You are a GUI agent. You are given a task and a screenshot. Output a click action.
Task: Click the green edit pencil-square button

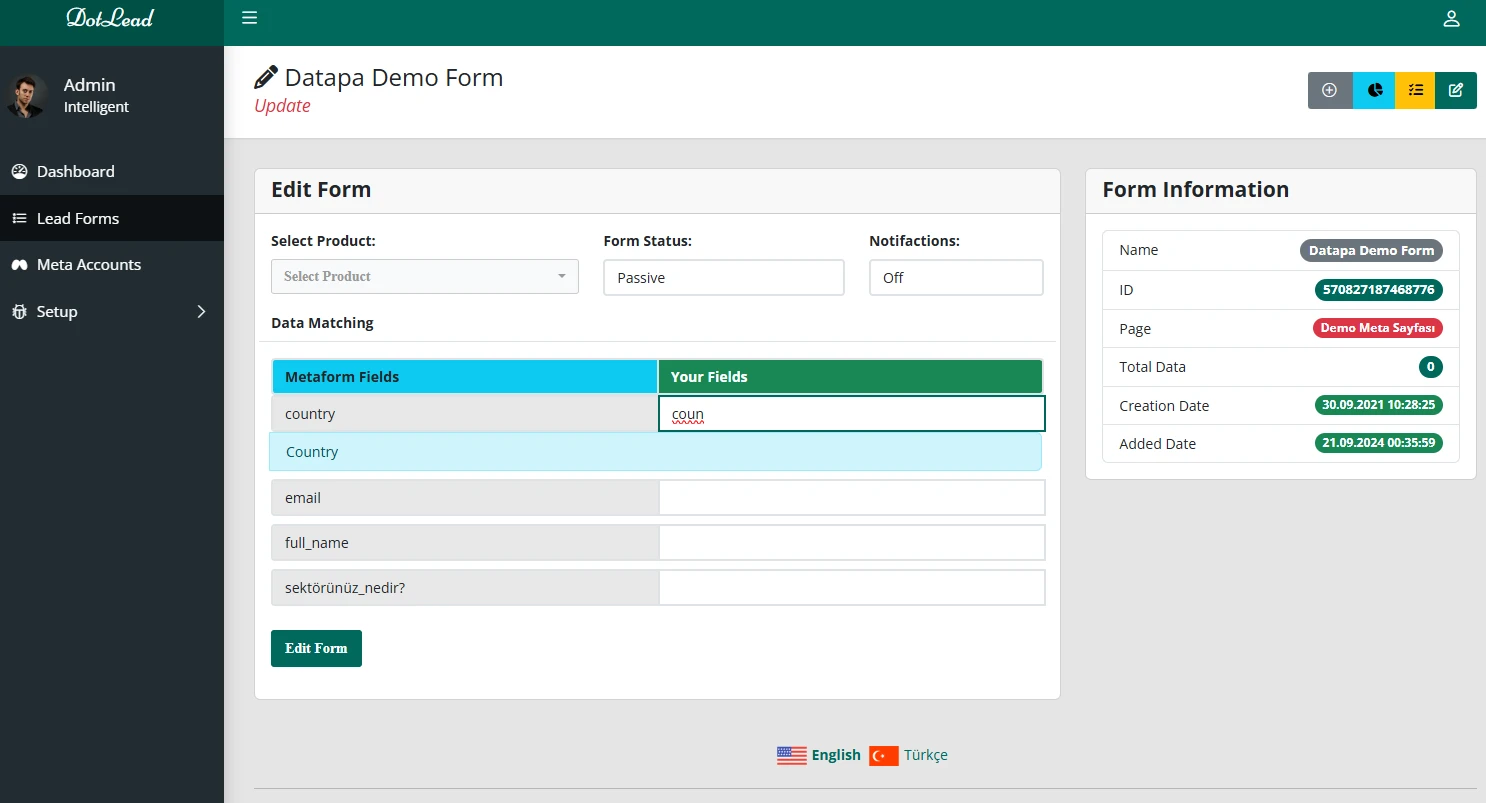(1456, 90)
